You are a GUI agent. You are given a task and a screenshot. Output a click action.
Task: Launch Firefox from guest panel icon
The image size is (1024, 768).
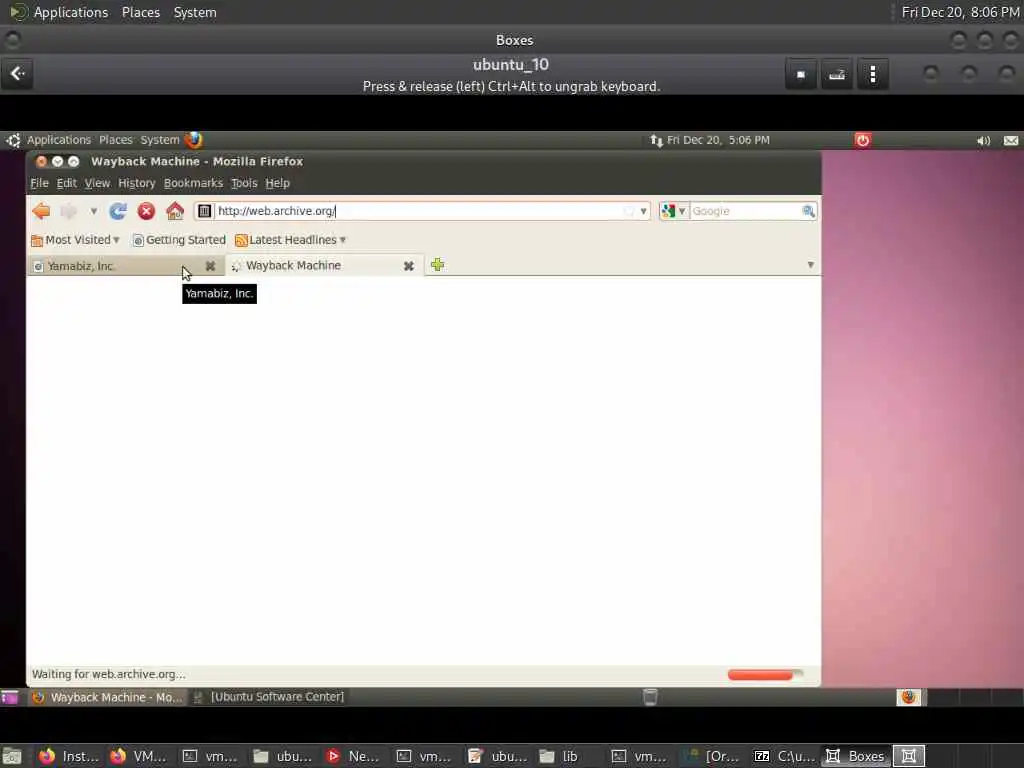tap(194, 140)
